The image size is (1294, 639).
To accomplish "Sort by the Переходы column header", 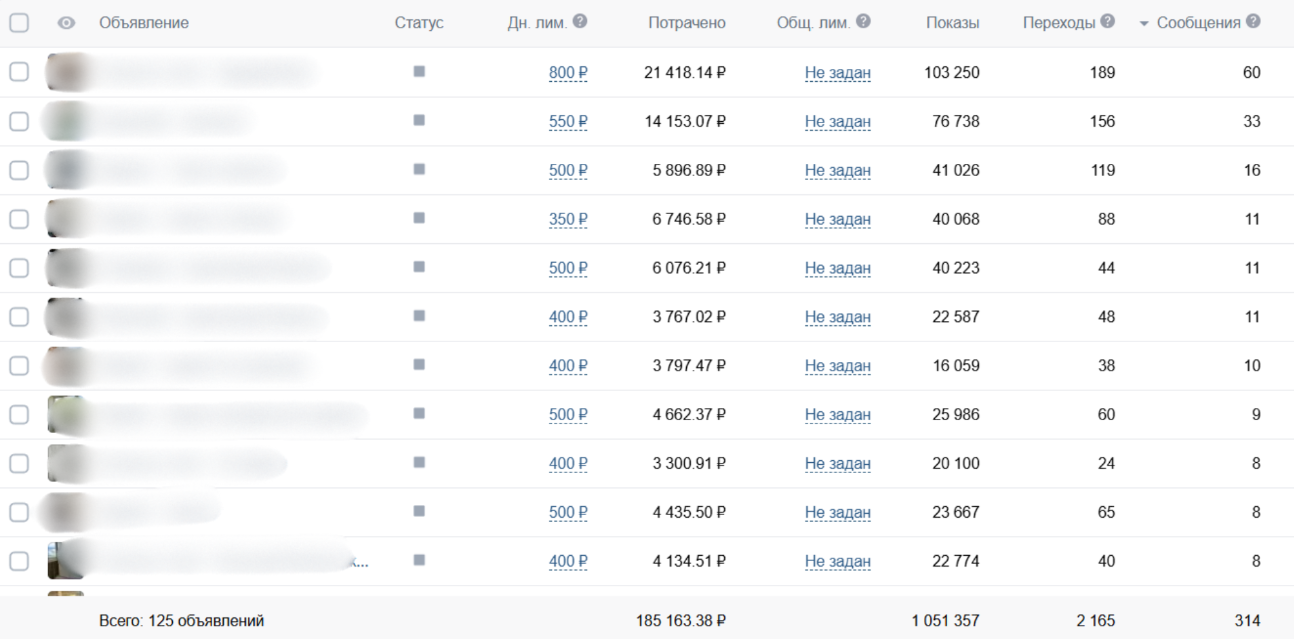I will pyautogui.click(x=1059, y=23).
